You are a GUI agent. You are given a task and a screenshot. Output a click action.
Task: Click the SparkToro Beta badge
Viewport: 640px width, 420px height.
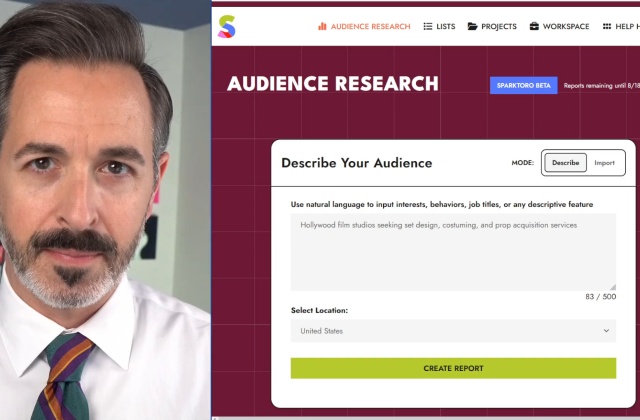point(524,85)
